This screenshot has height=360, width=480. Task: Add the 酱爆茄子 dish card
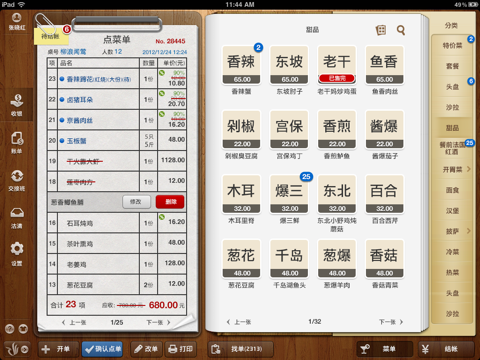pos(384,130)
